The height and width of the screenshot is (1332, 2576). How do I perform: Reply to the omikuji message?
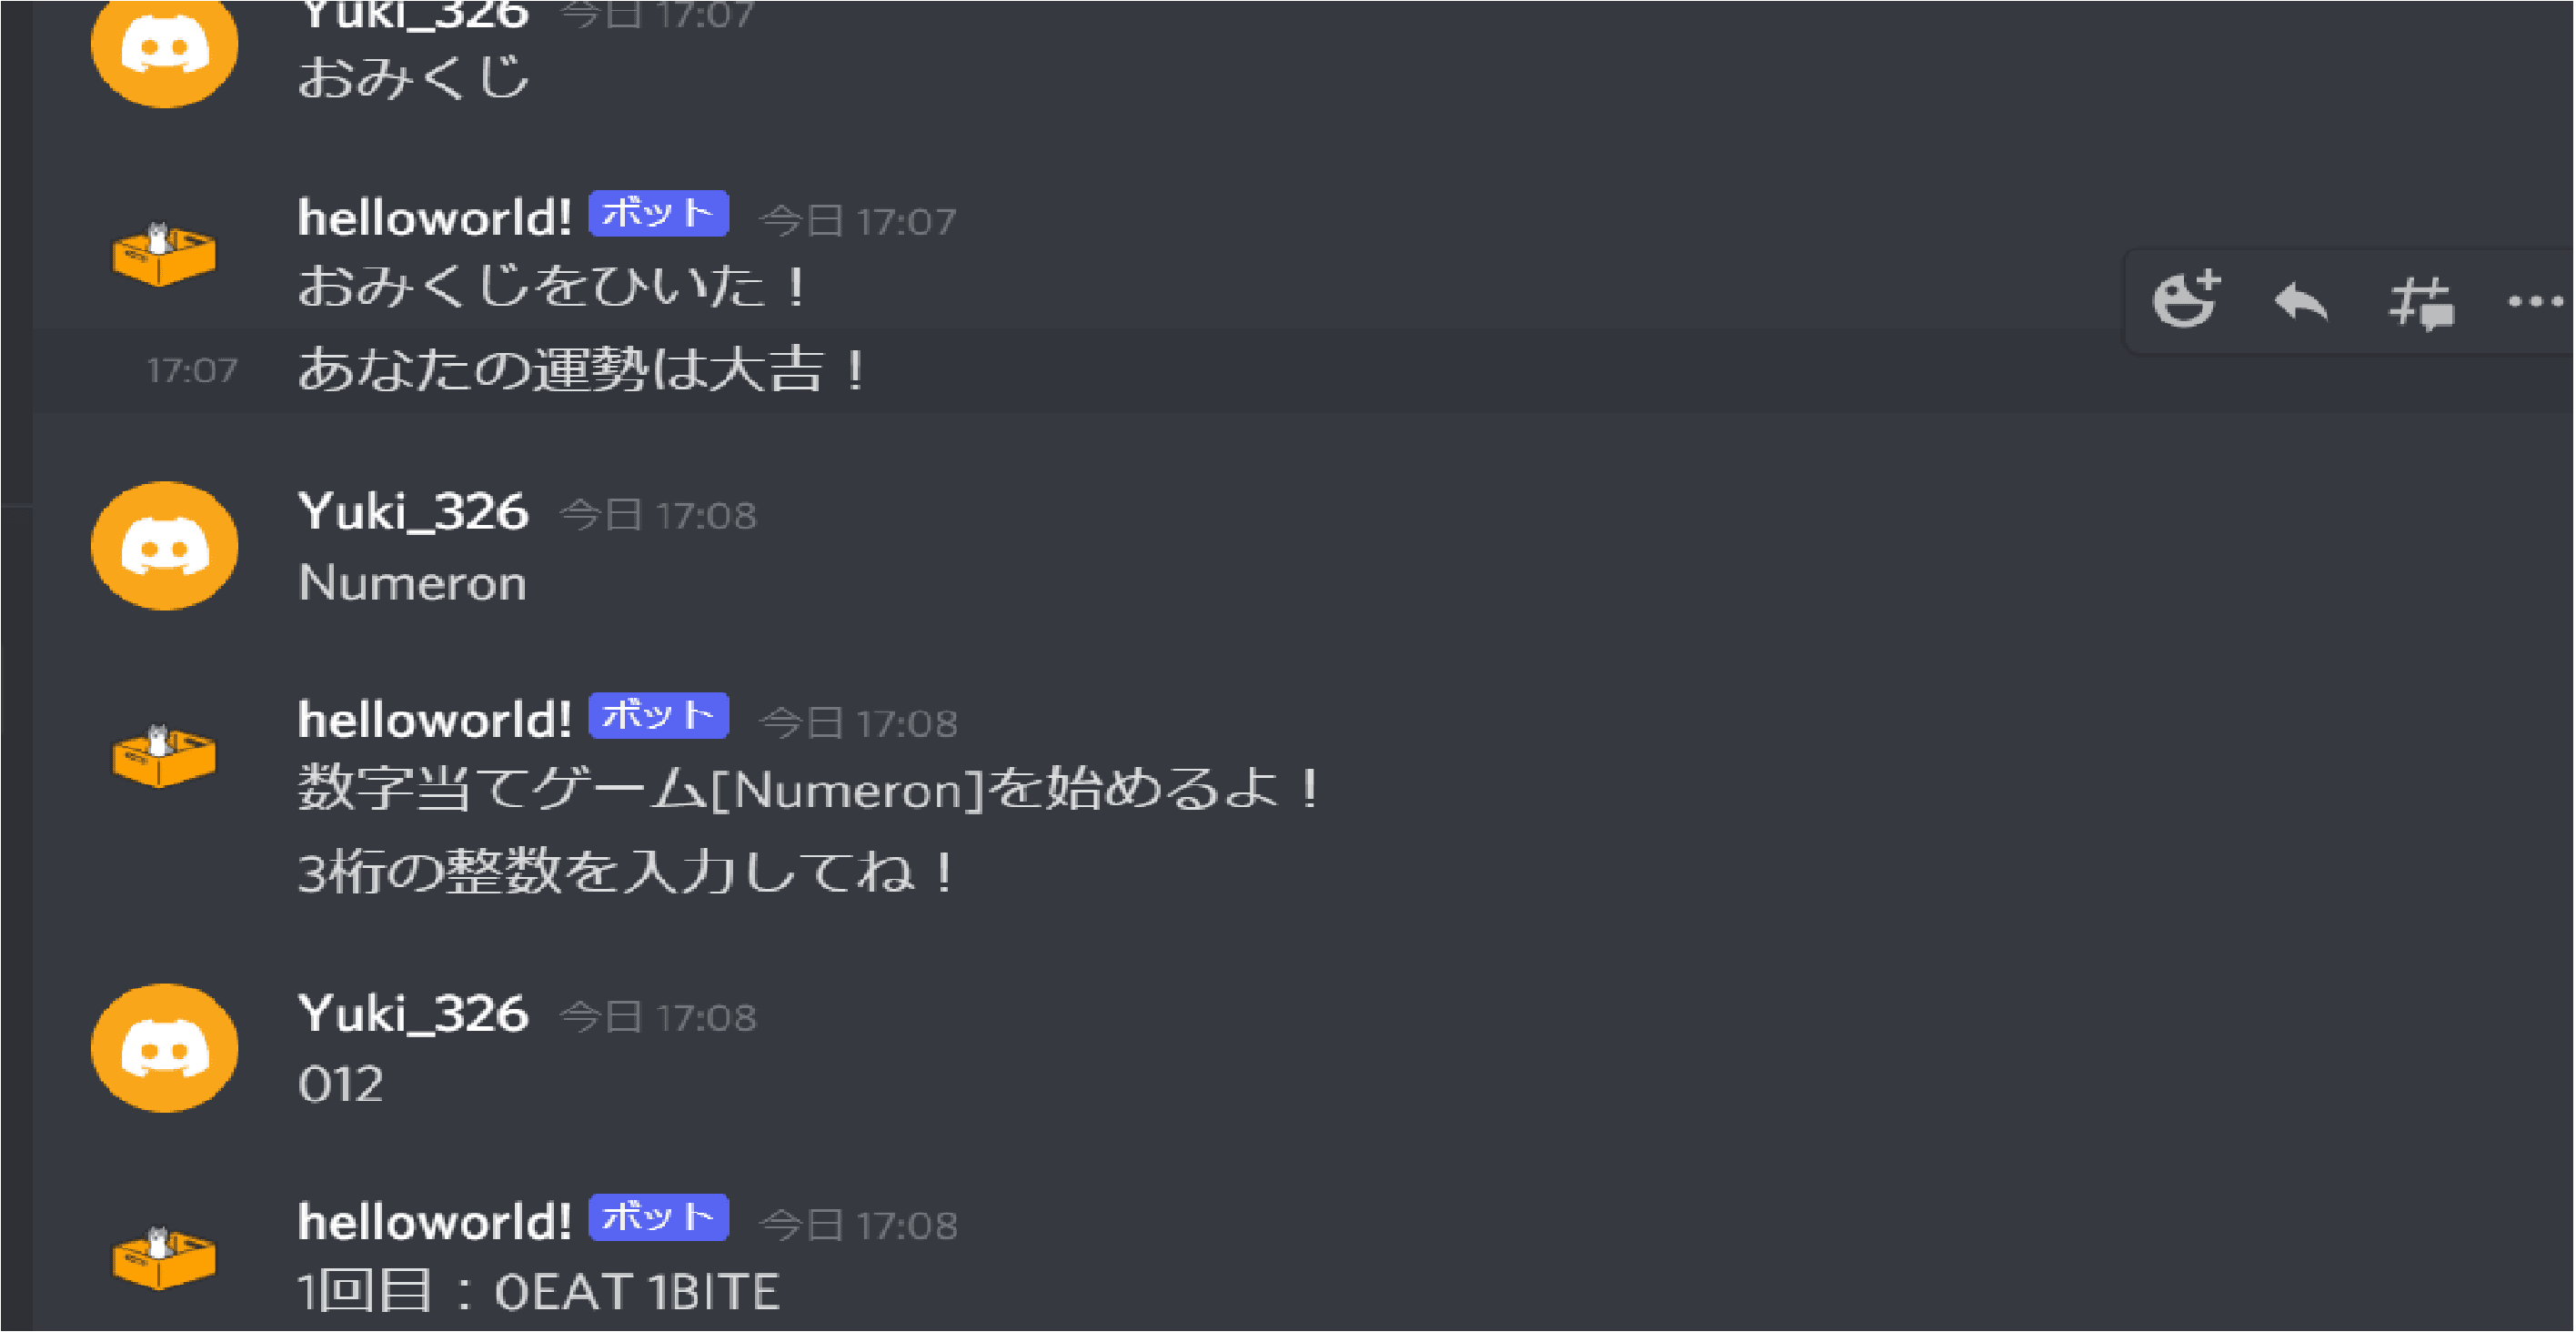[2301, 301]
